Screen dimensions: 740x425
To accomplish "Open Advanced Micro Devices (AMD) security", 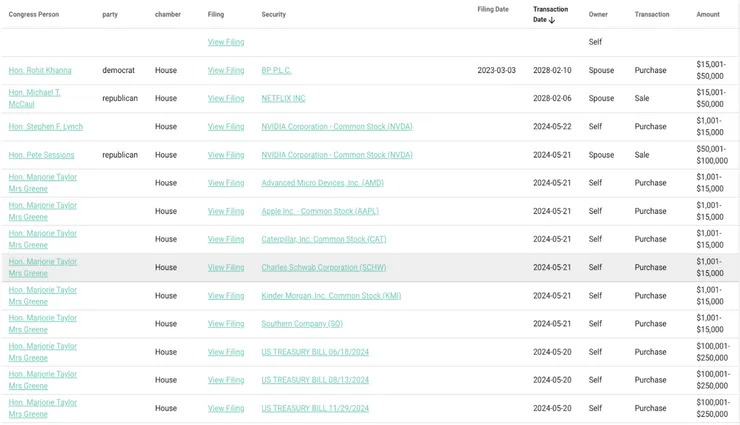I will [322, 183].
